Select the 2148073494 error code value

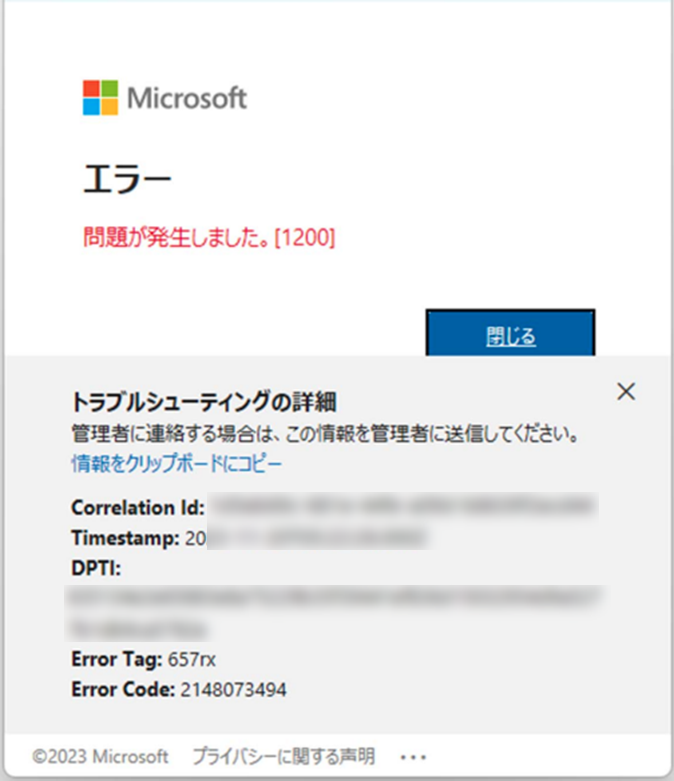coord(233,690)
